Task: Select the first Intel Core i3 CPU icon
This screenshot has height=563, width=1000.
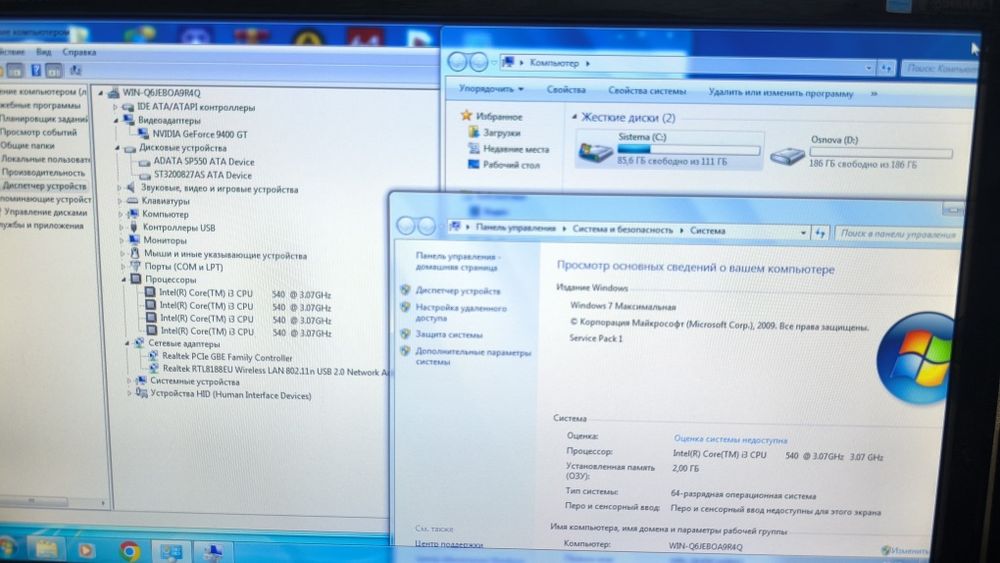Action: [x=151, y=293]
